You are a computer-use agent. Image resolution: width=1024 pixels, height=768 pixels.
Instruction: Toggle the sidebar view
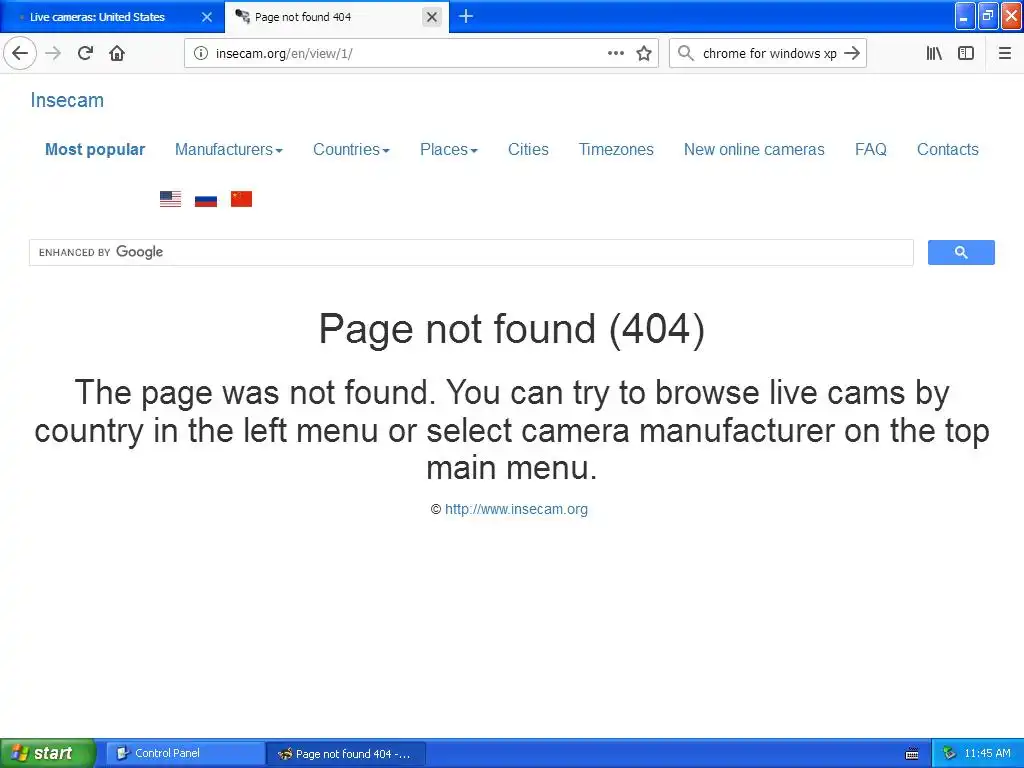click(x=966, y=53)
